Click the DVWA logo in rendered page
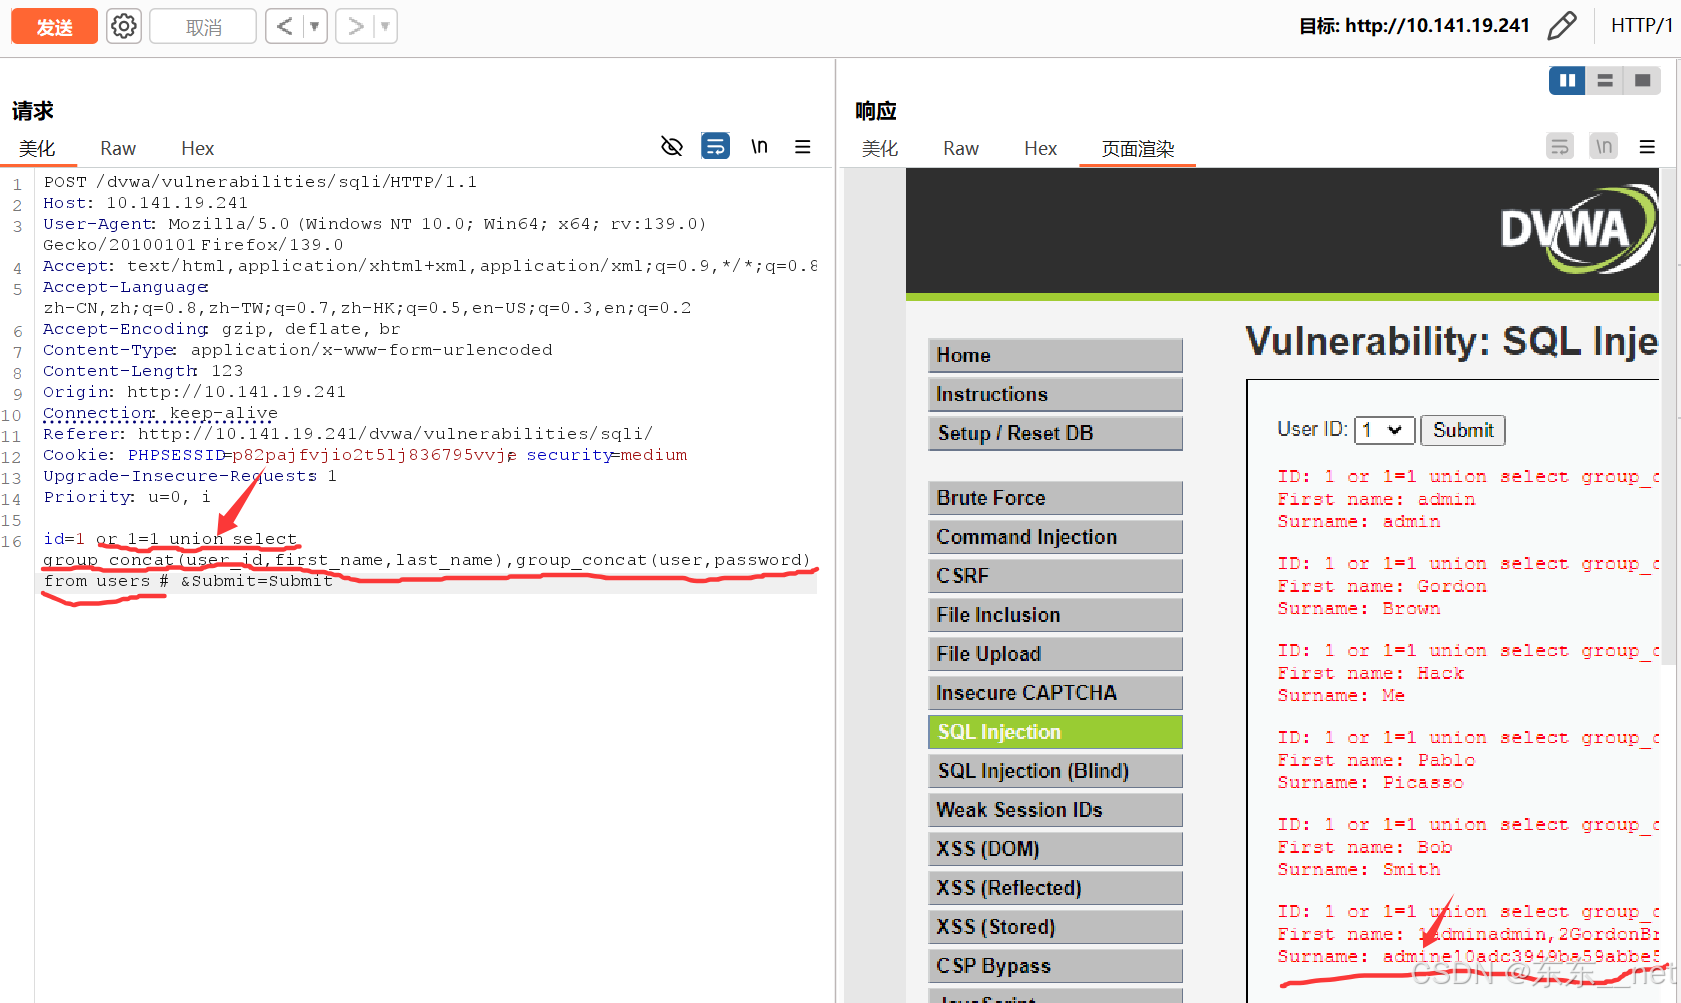1681x1003 pixels. click(x=1578, y=229)
